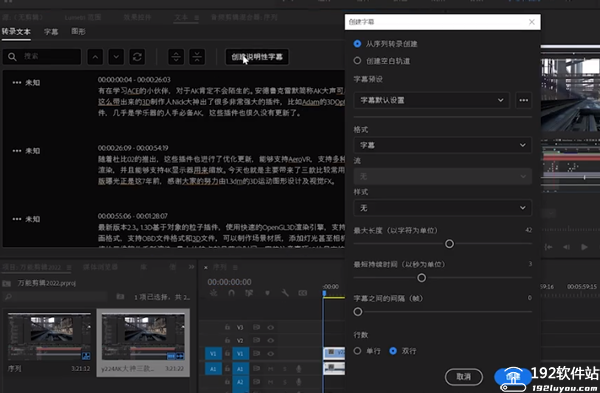The image size is (600, 393).
Task: Toggle visibility eye on track V1
Action: click(271, 354)
